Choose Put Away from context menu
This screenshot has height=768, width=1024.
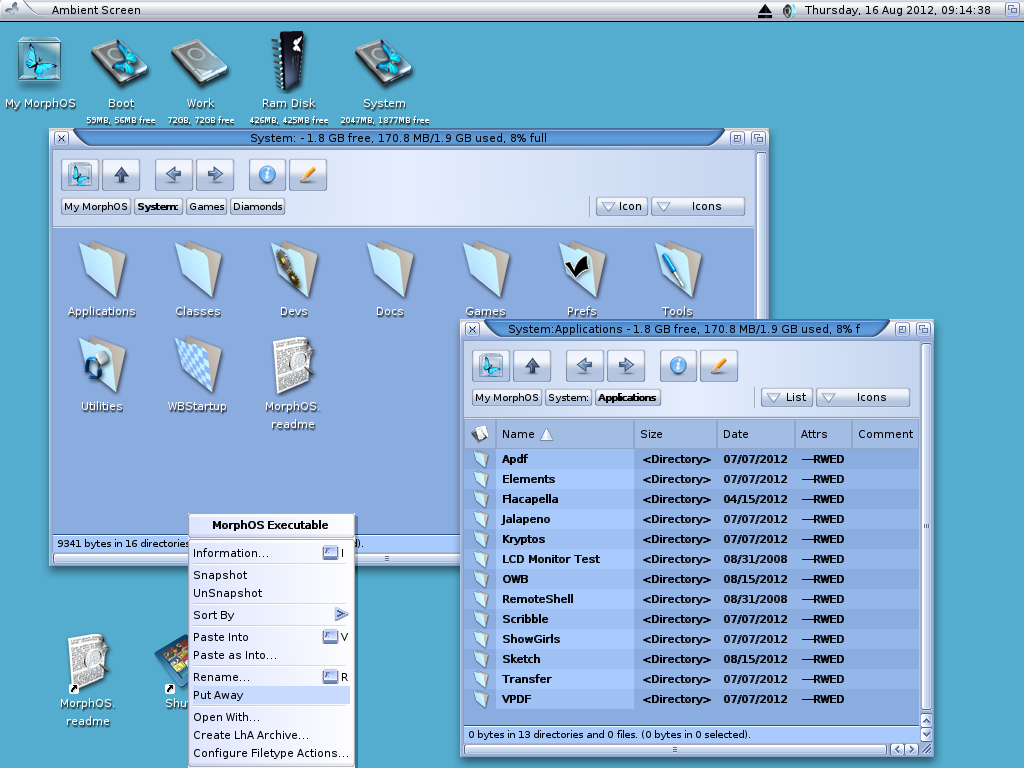pyautogui.click(x=270, y=695)
